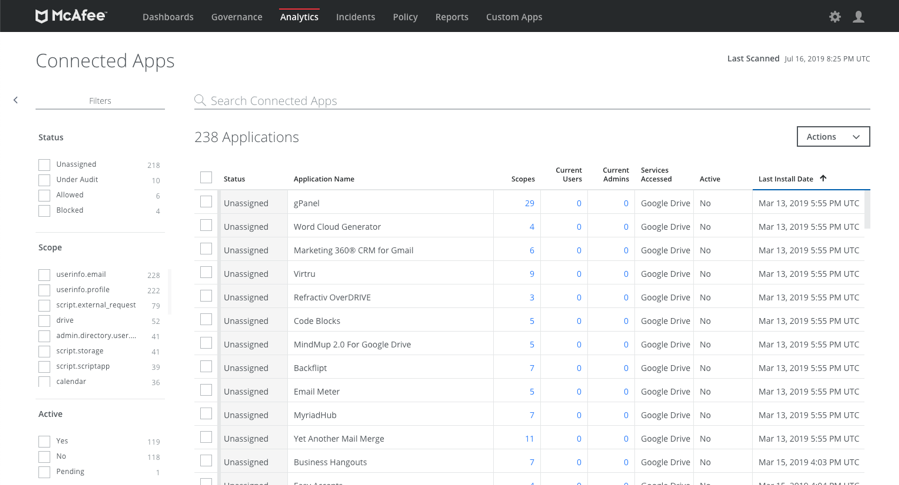This screenshot has width=899, height=485.
Task: Click the search magnifier icon
Action: pyautogui.click(x=200, y=100)
